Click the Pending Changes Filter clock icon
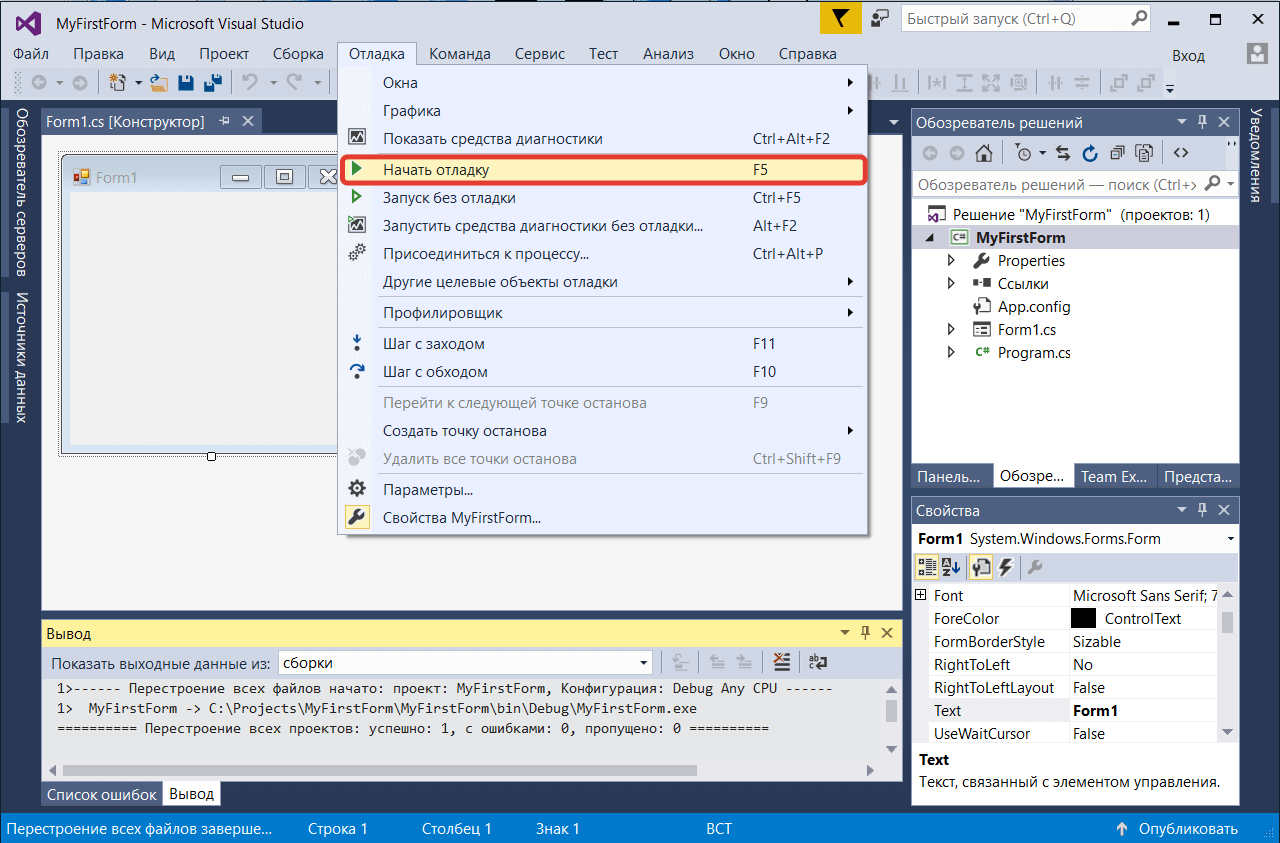This screenshot has height=843, width=1280. click(x=1023, y=153)
